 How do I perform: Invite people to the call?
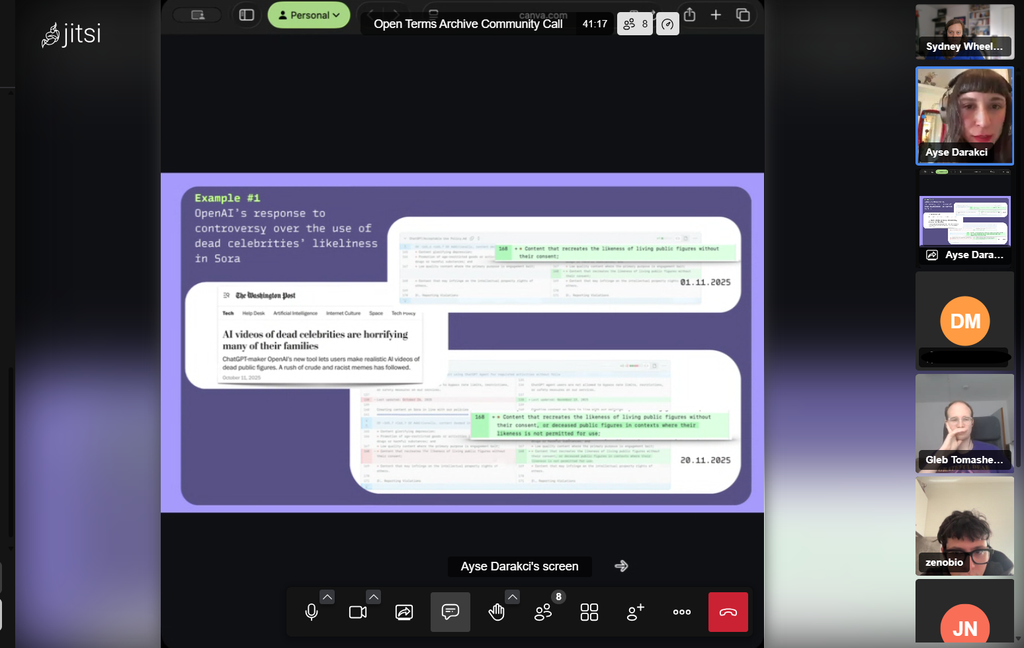pos(635,612)
